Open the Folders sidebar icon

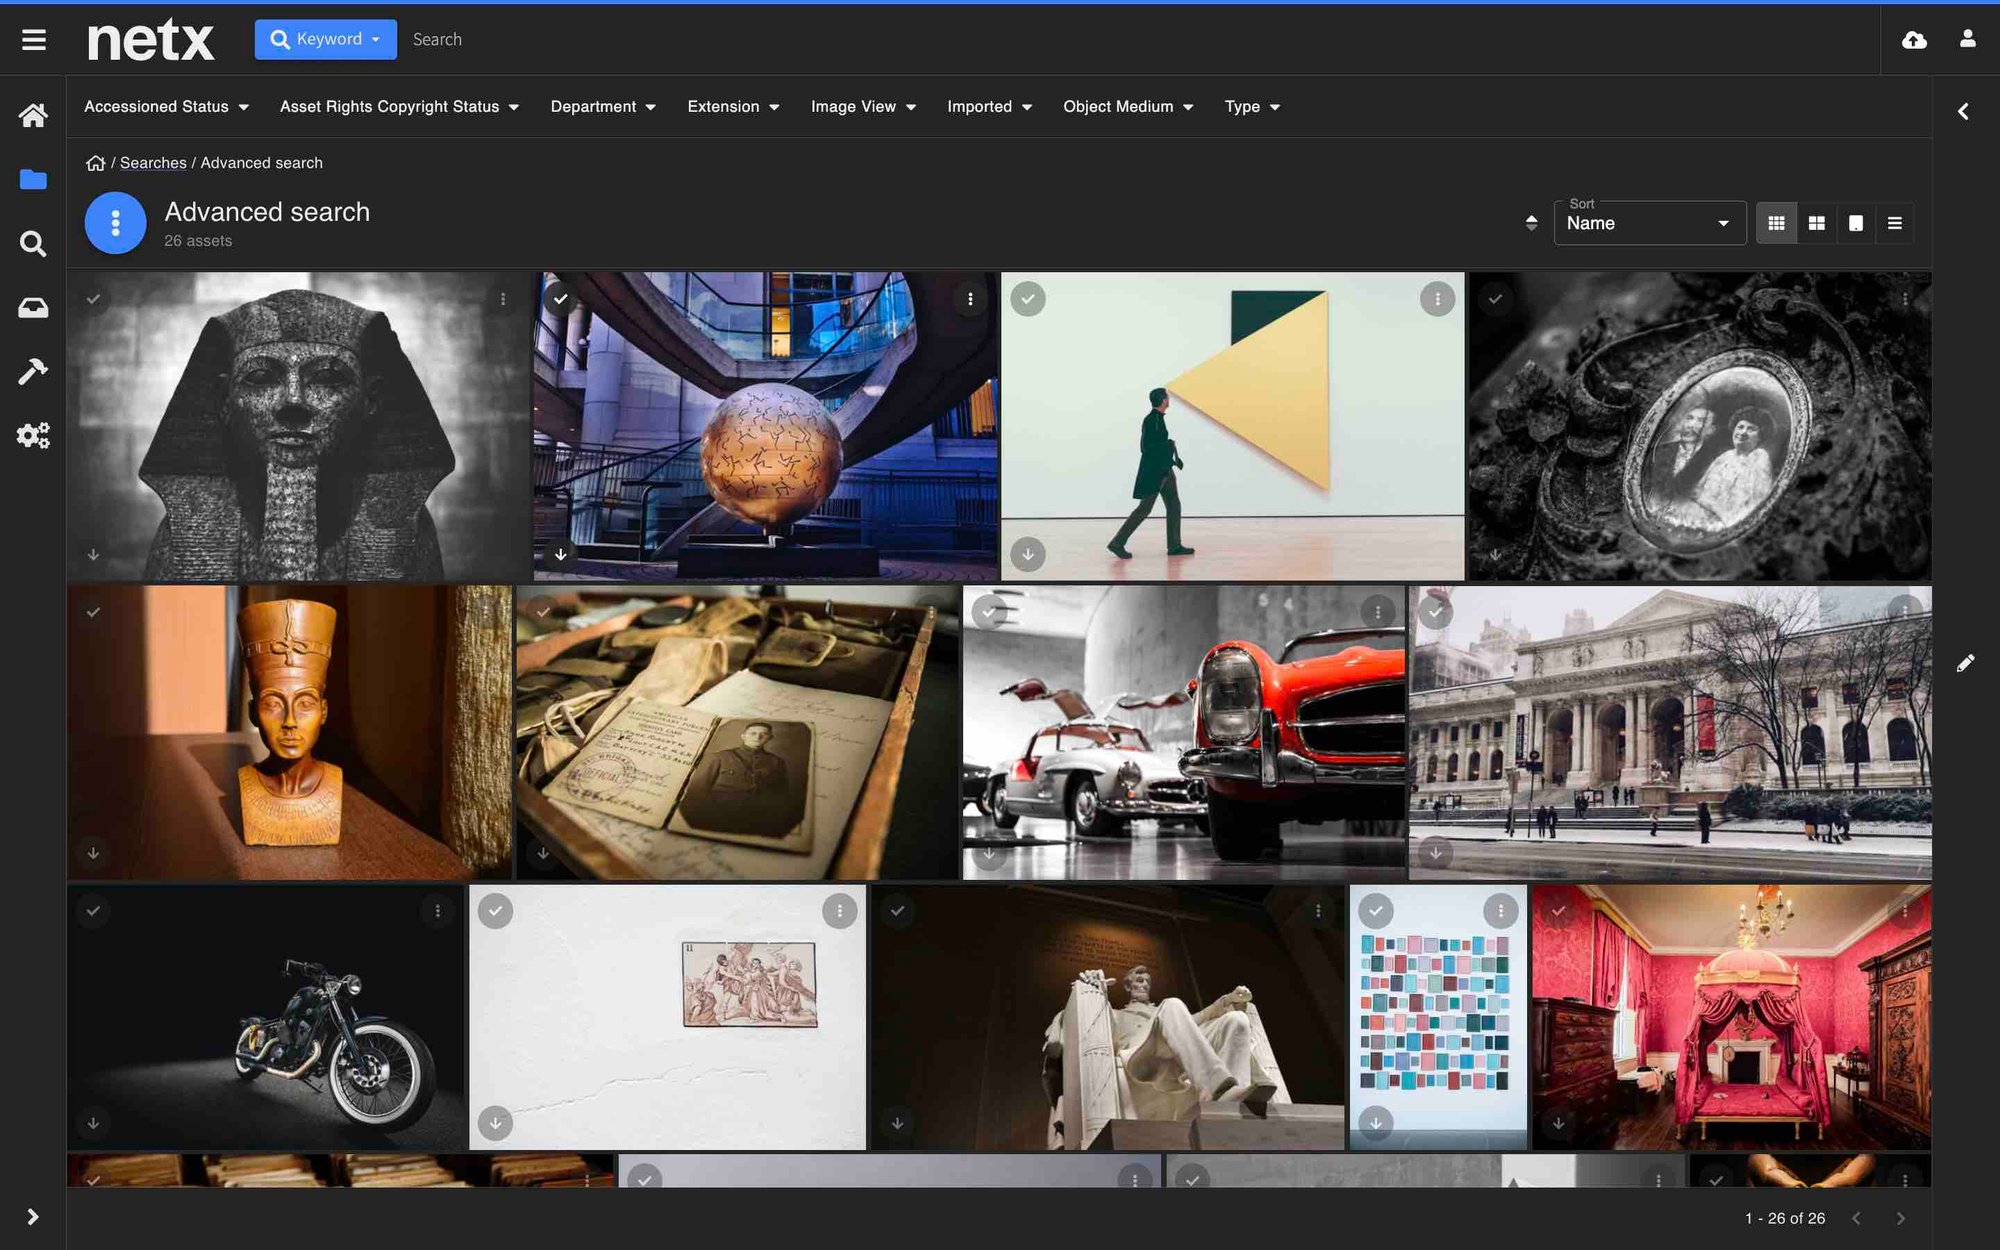tap(33, 180)
